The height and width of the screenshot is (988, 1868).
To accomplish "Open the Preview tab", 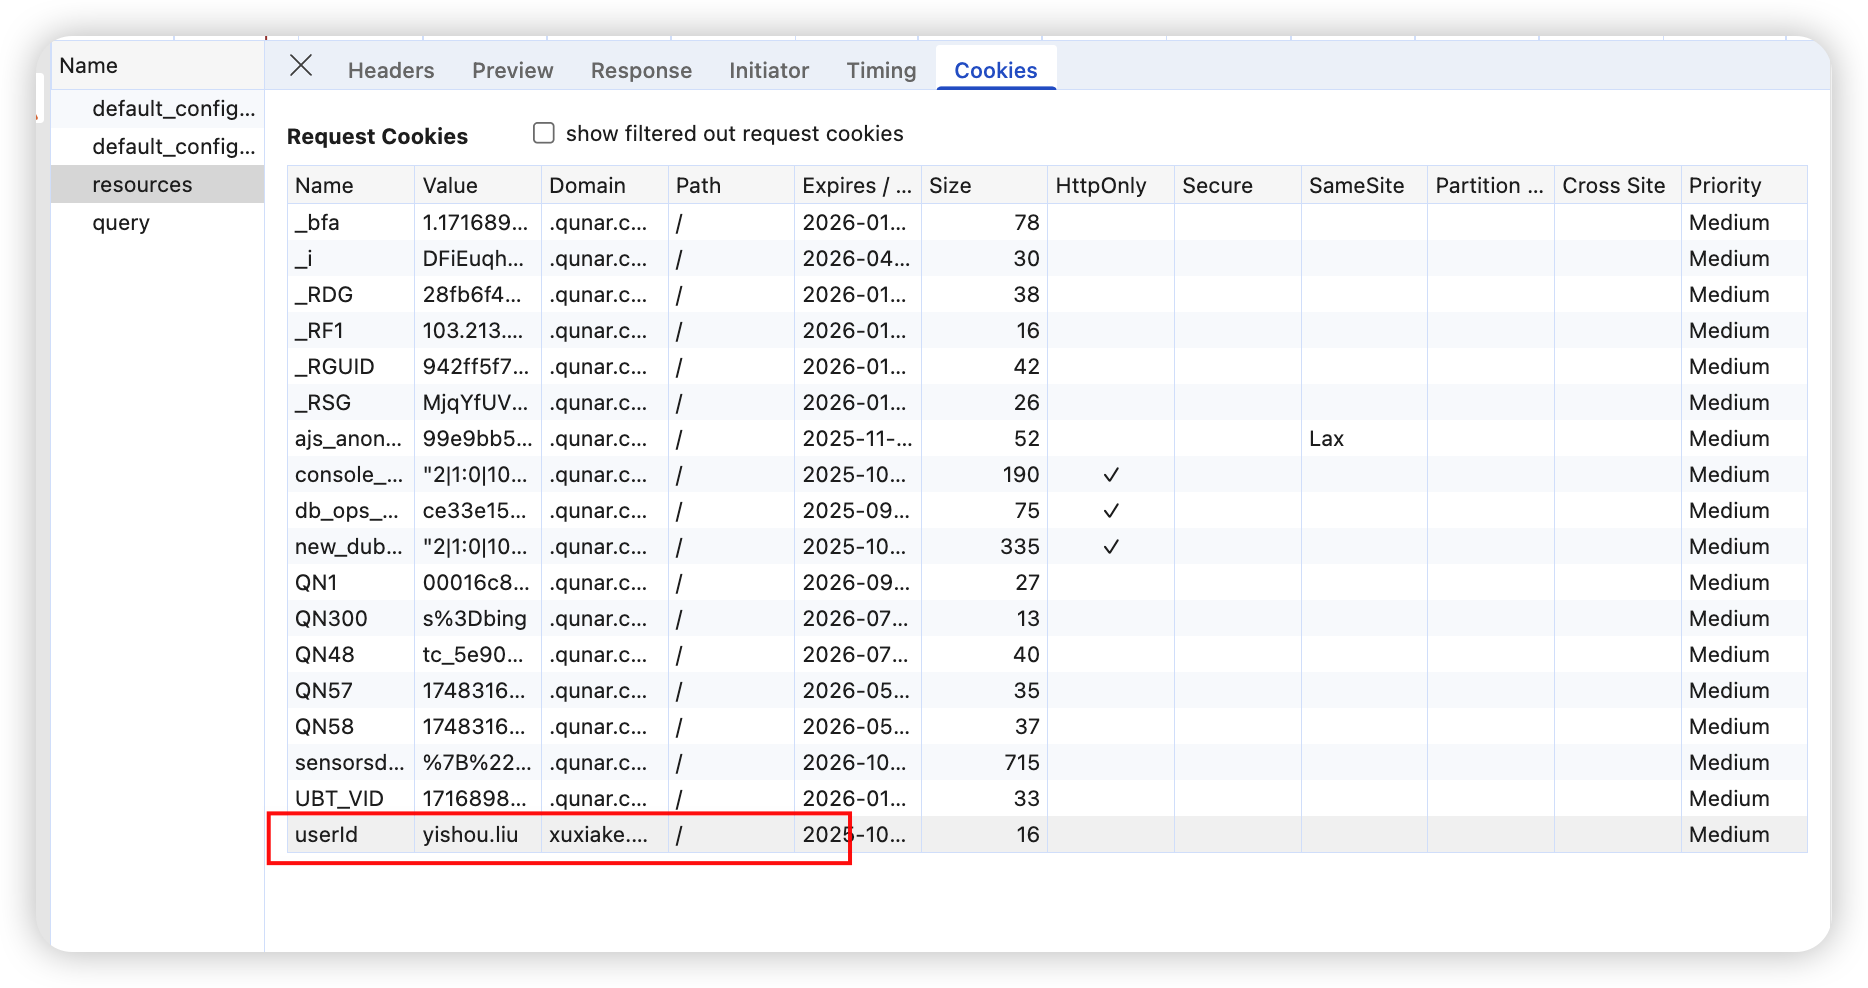I will pyautogui.click(x=512, y=70).
